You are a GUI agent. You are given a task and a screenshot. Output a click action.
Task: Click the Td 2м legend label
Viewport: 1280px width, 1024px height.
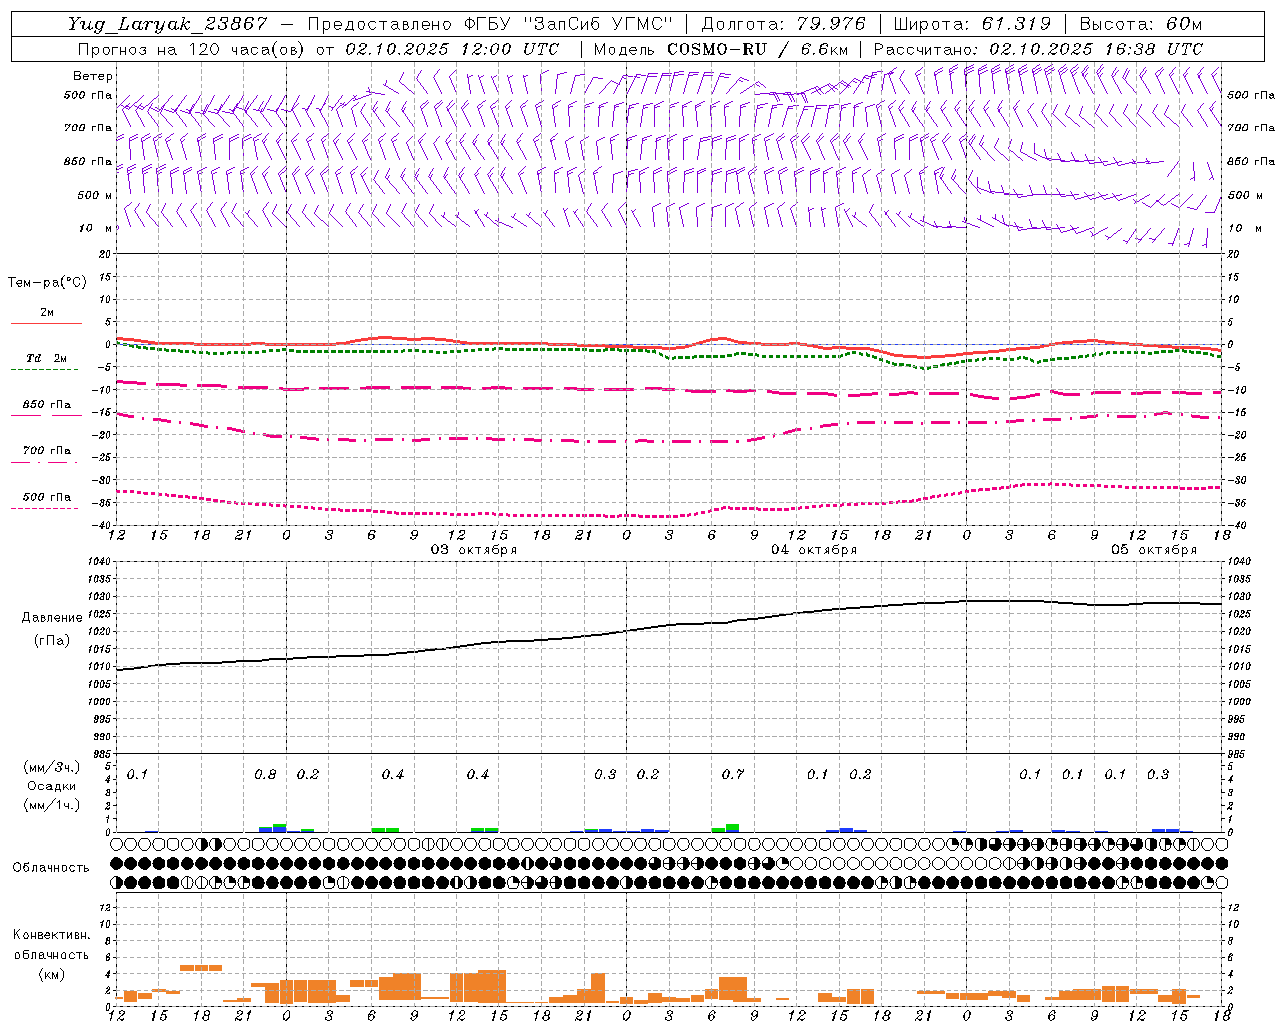tap(46, 358)
